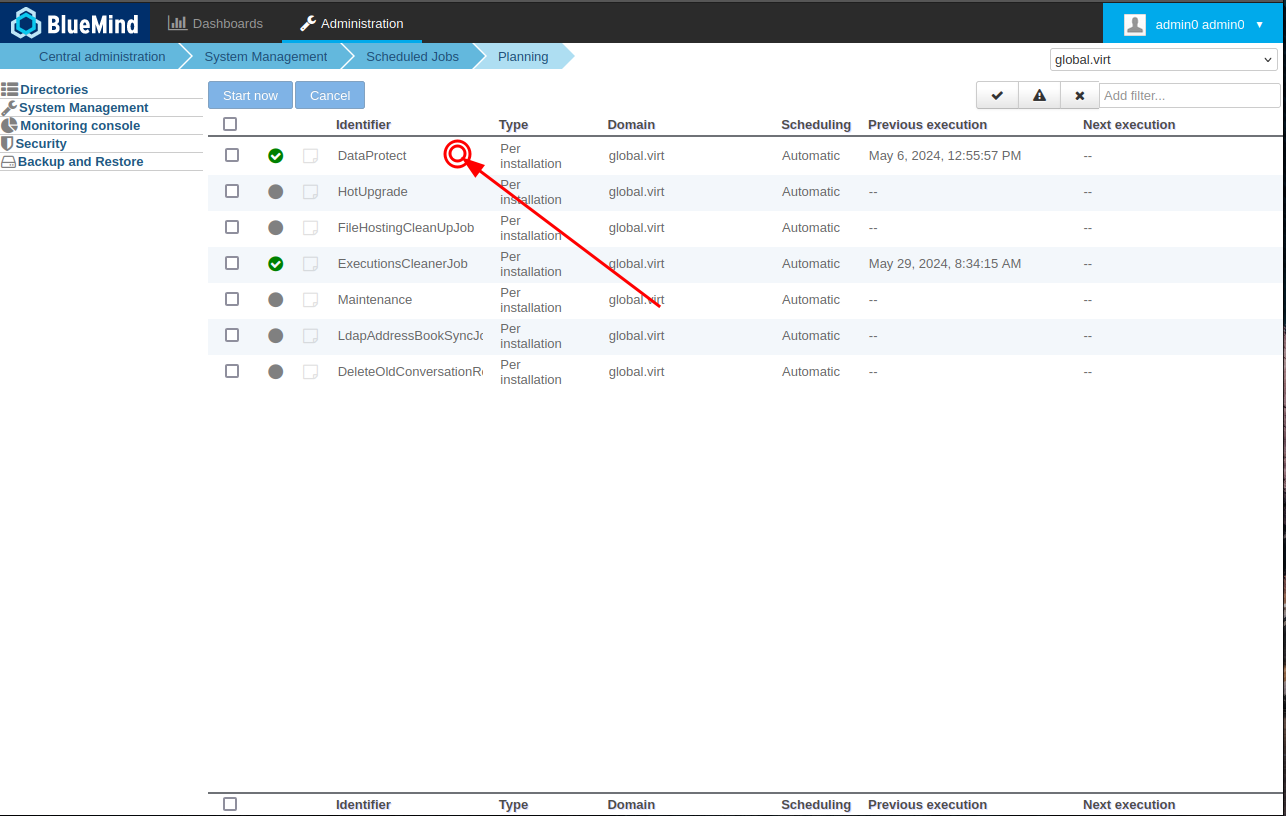
Task: Click the log note icon for ExecutionsCleanerJob
Action: coord(311,264)
